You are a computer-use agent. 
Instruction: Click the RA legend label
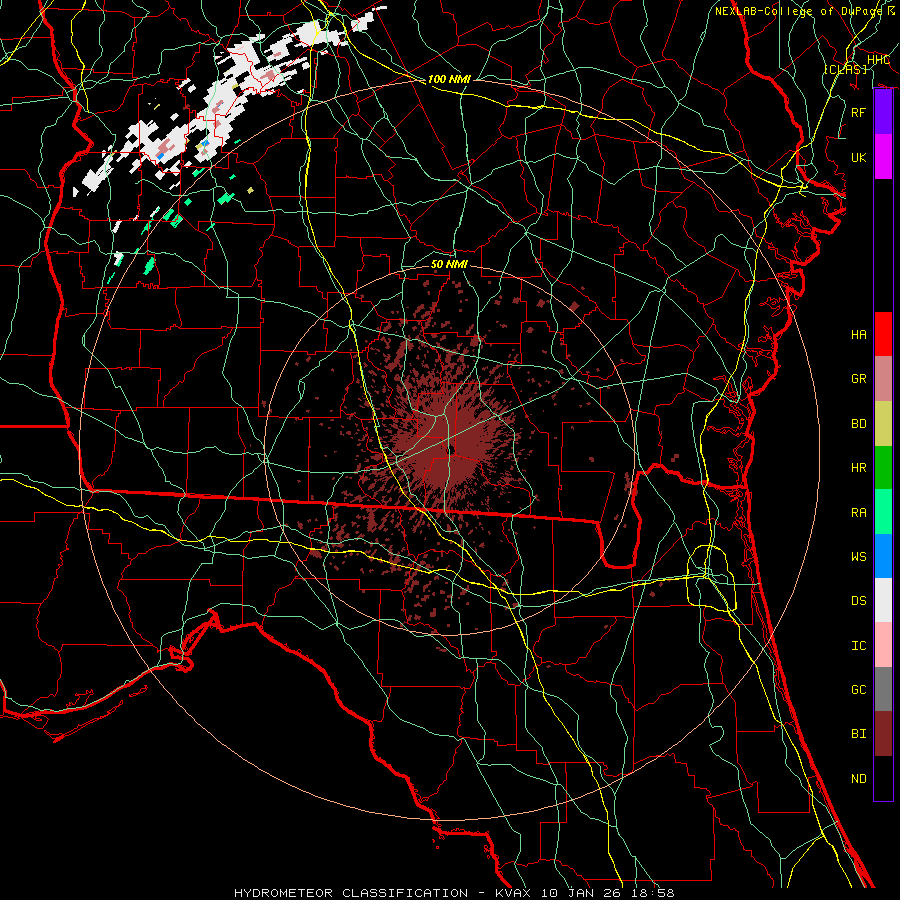pos(858,513)
